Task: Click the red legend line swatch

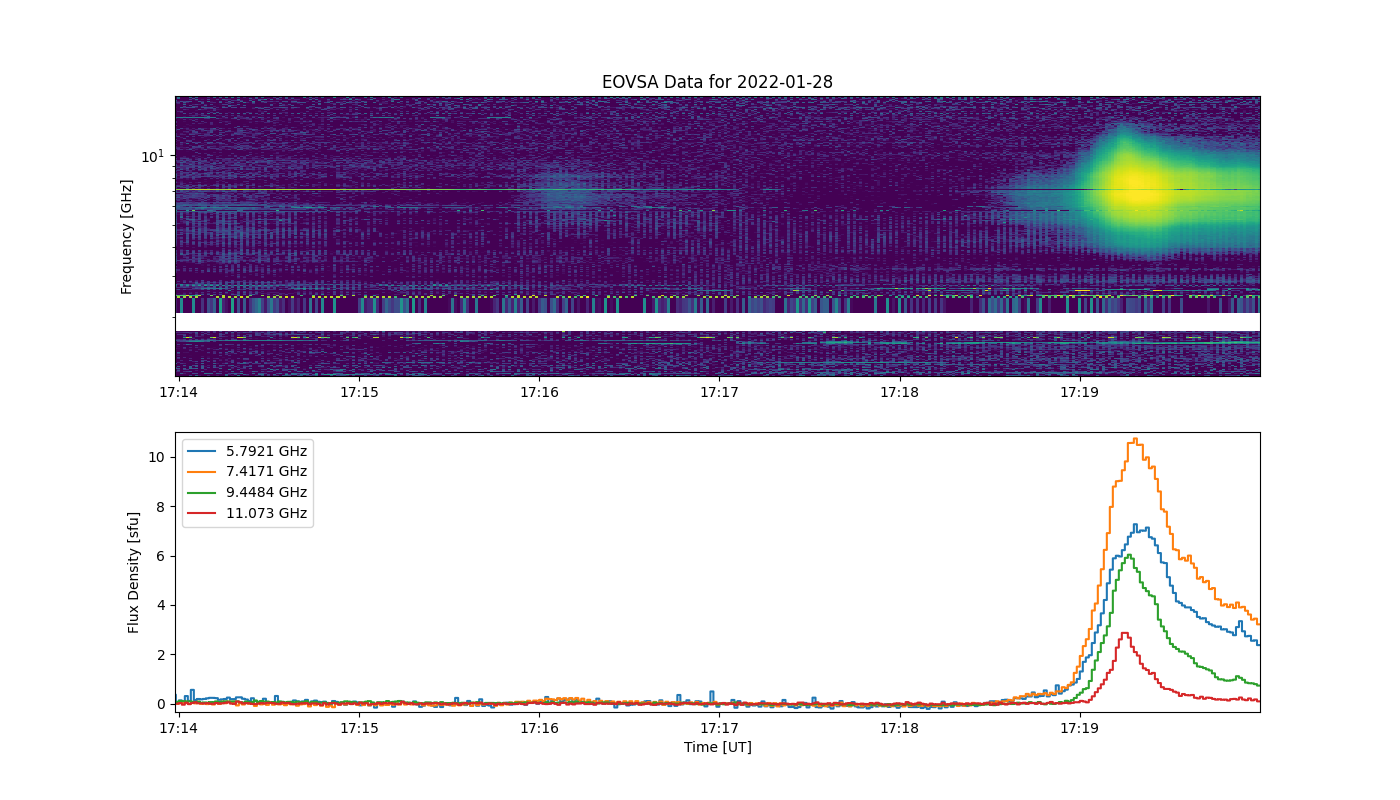Action: tap(201, 514)
